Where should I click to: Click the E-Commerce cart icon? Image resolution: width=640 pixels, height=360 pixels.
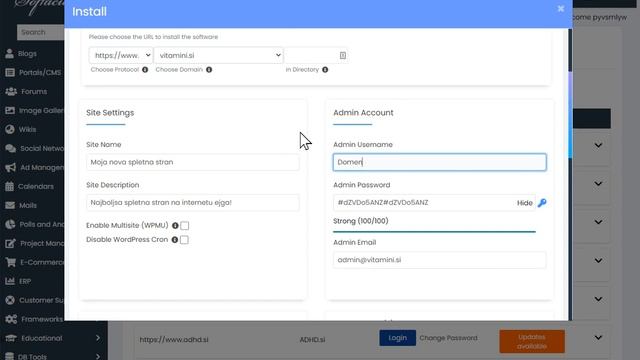coord(11,262)
